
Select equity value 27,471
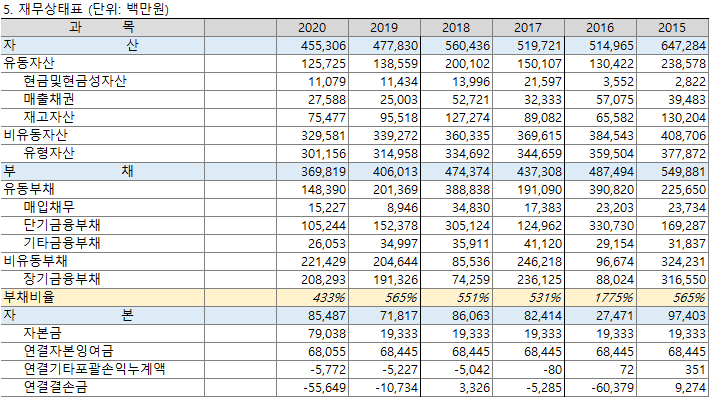(x=615, y=316)
